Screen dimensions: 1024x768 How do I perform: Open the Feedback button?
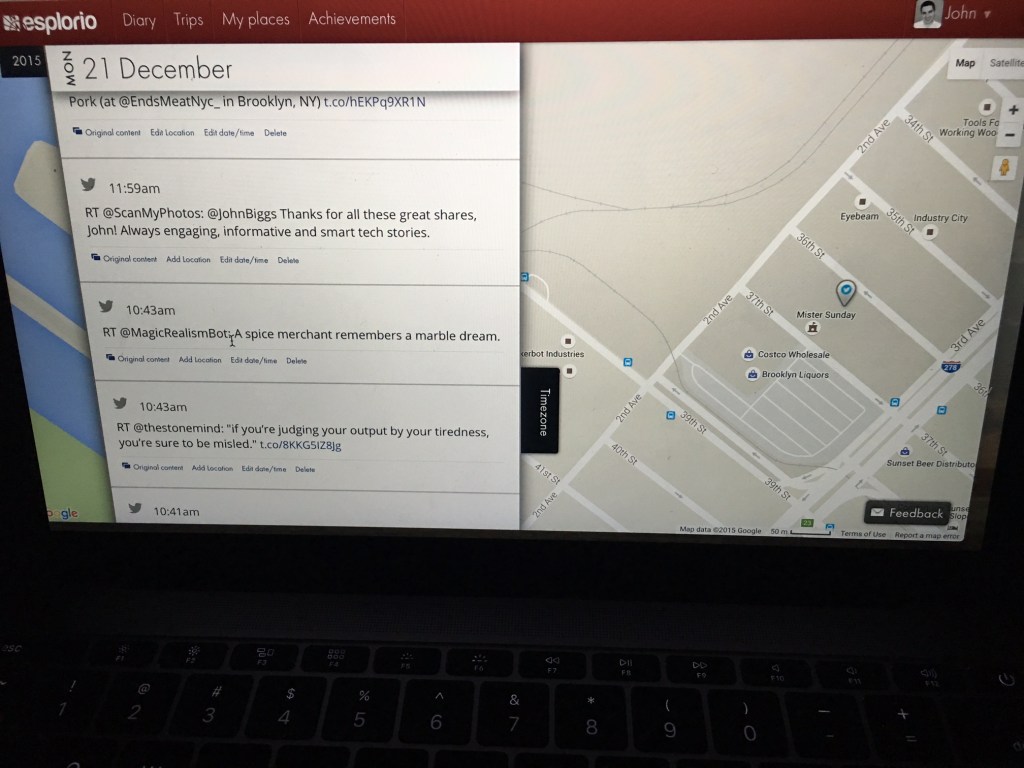(907, 513)
